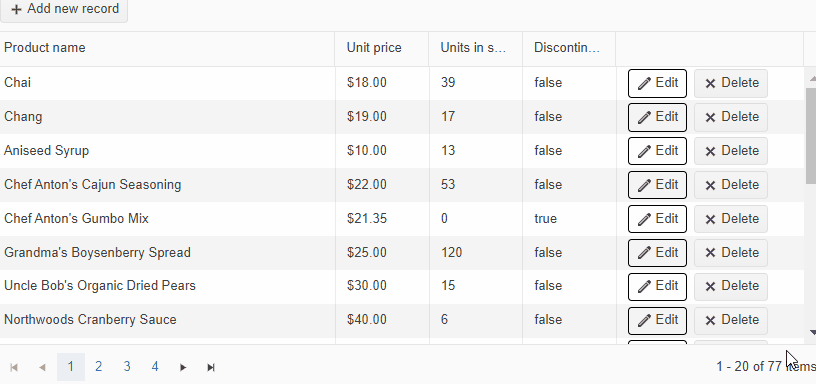The image size is (816, 384).
Task: Click the vertical scrollbar thumb
Action: [811, 136]
